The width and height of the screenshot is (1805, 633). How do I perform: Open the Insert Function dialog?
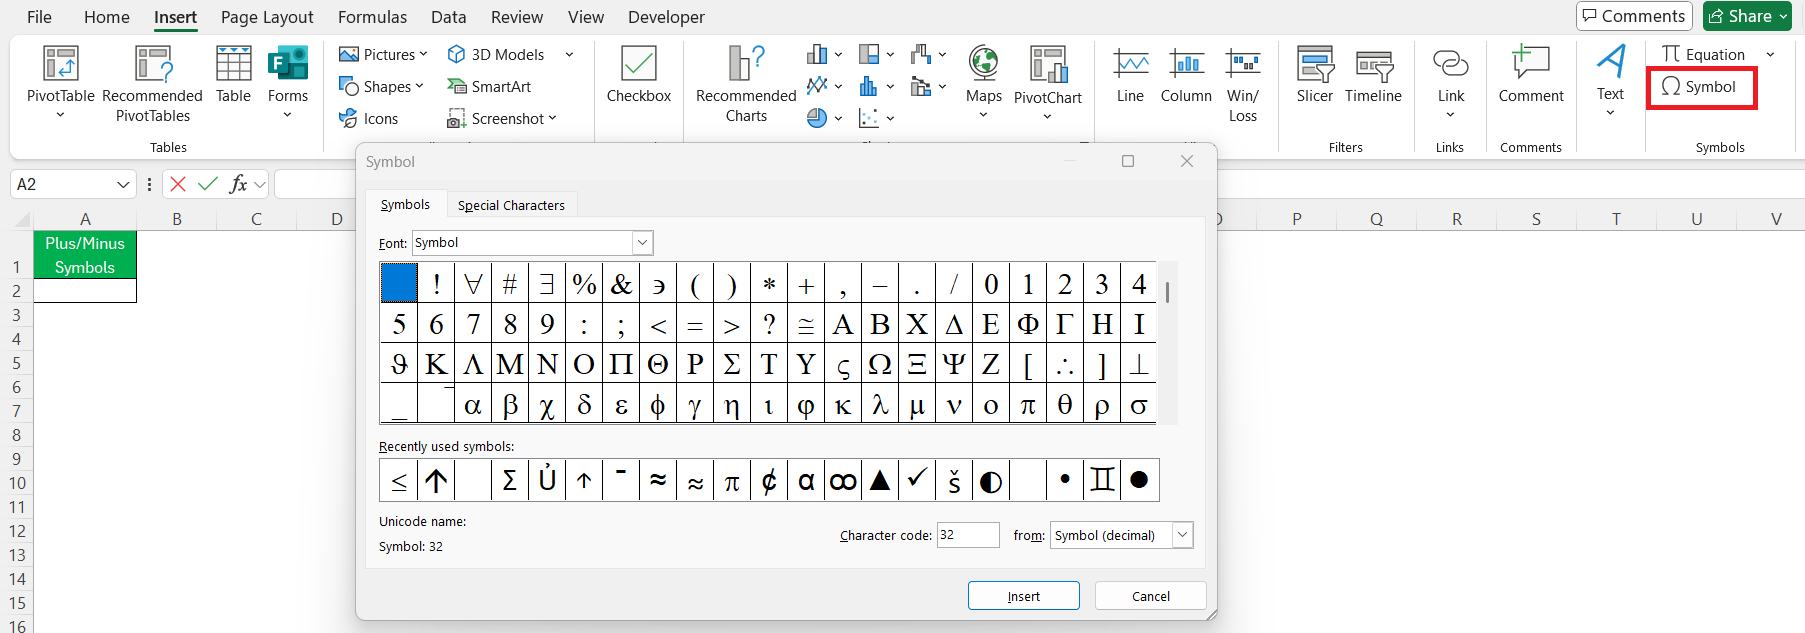(238, 184)
